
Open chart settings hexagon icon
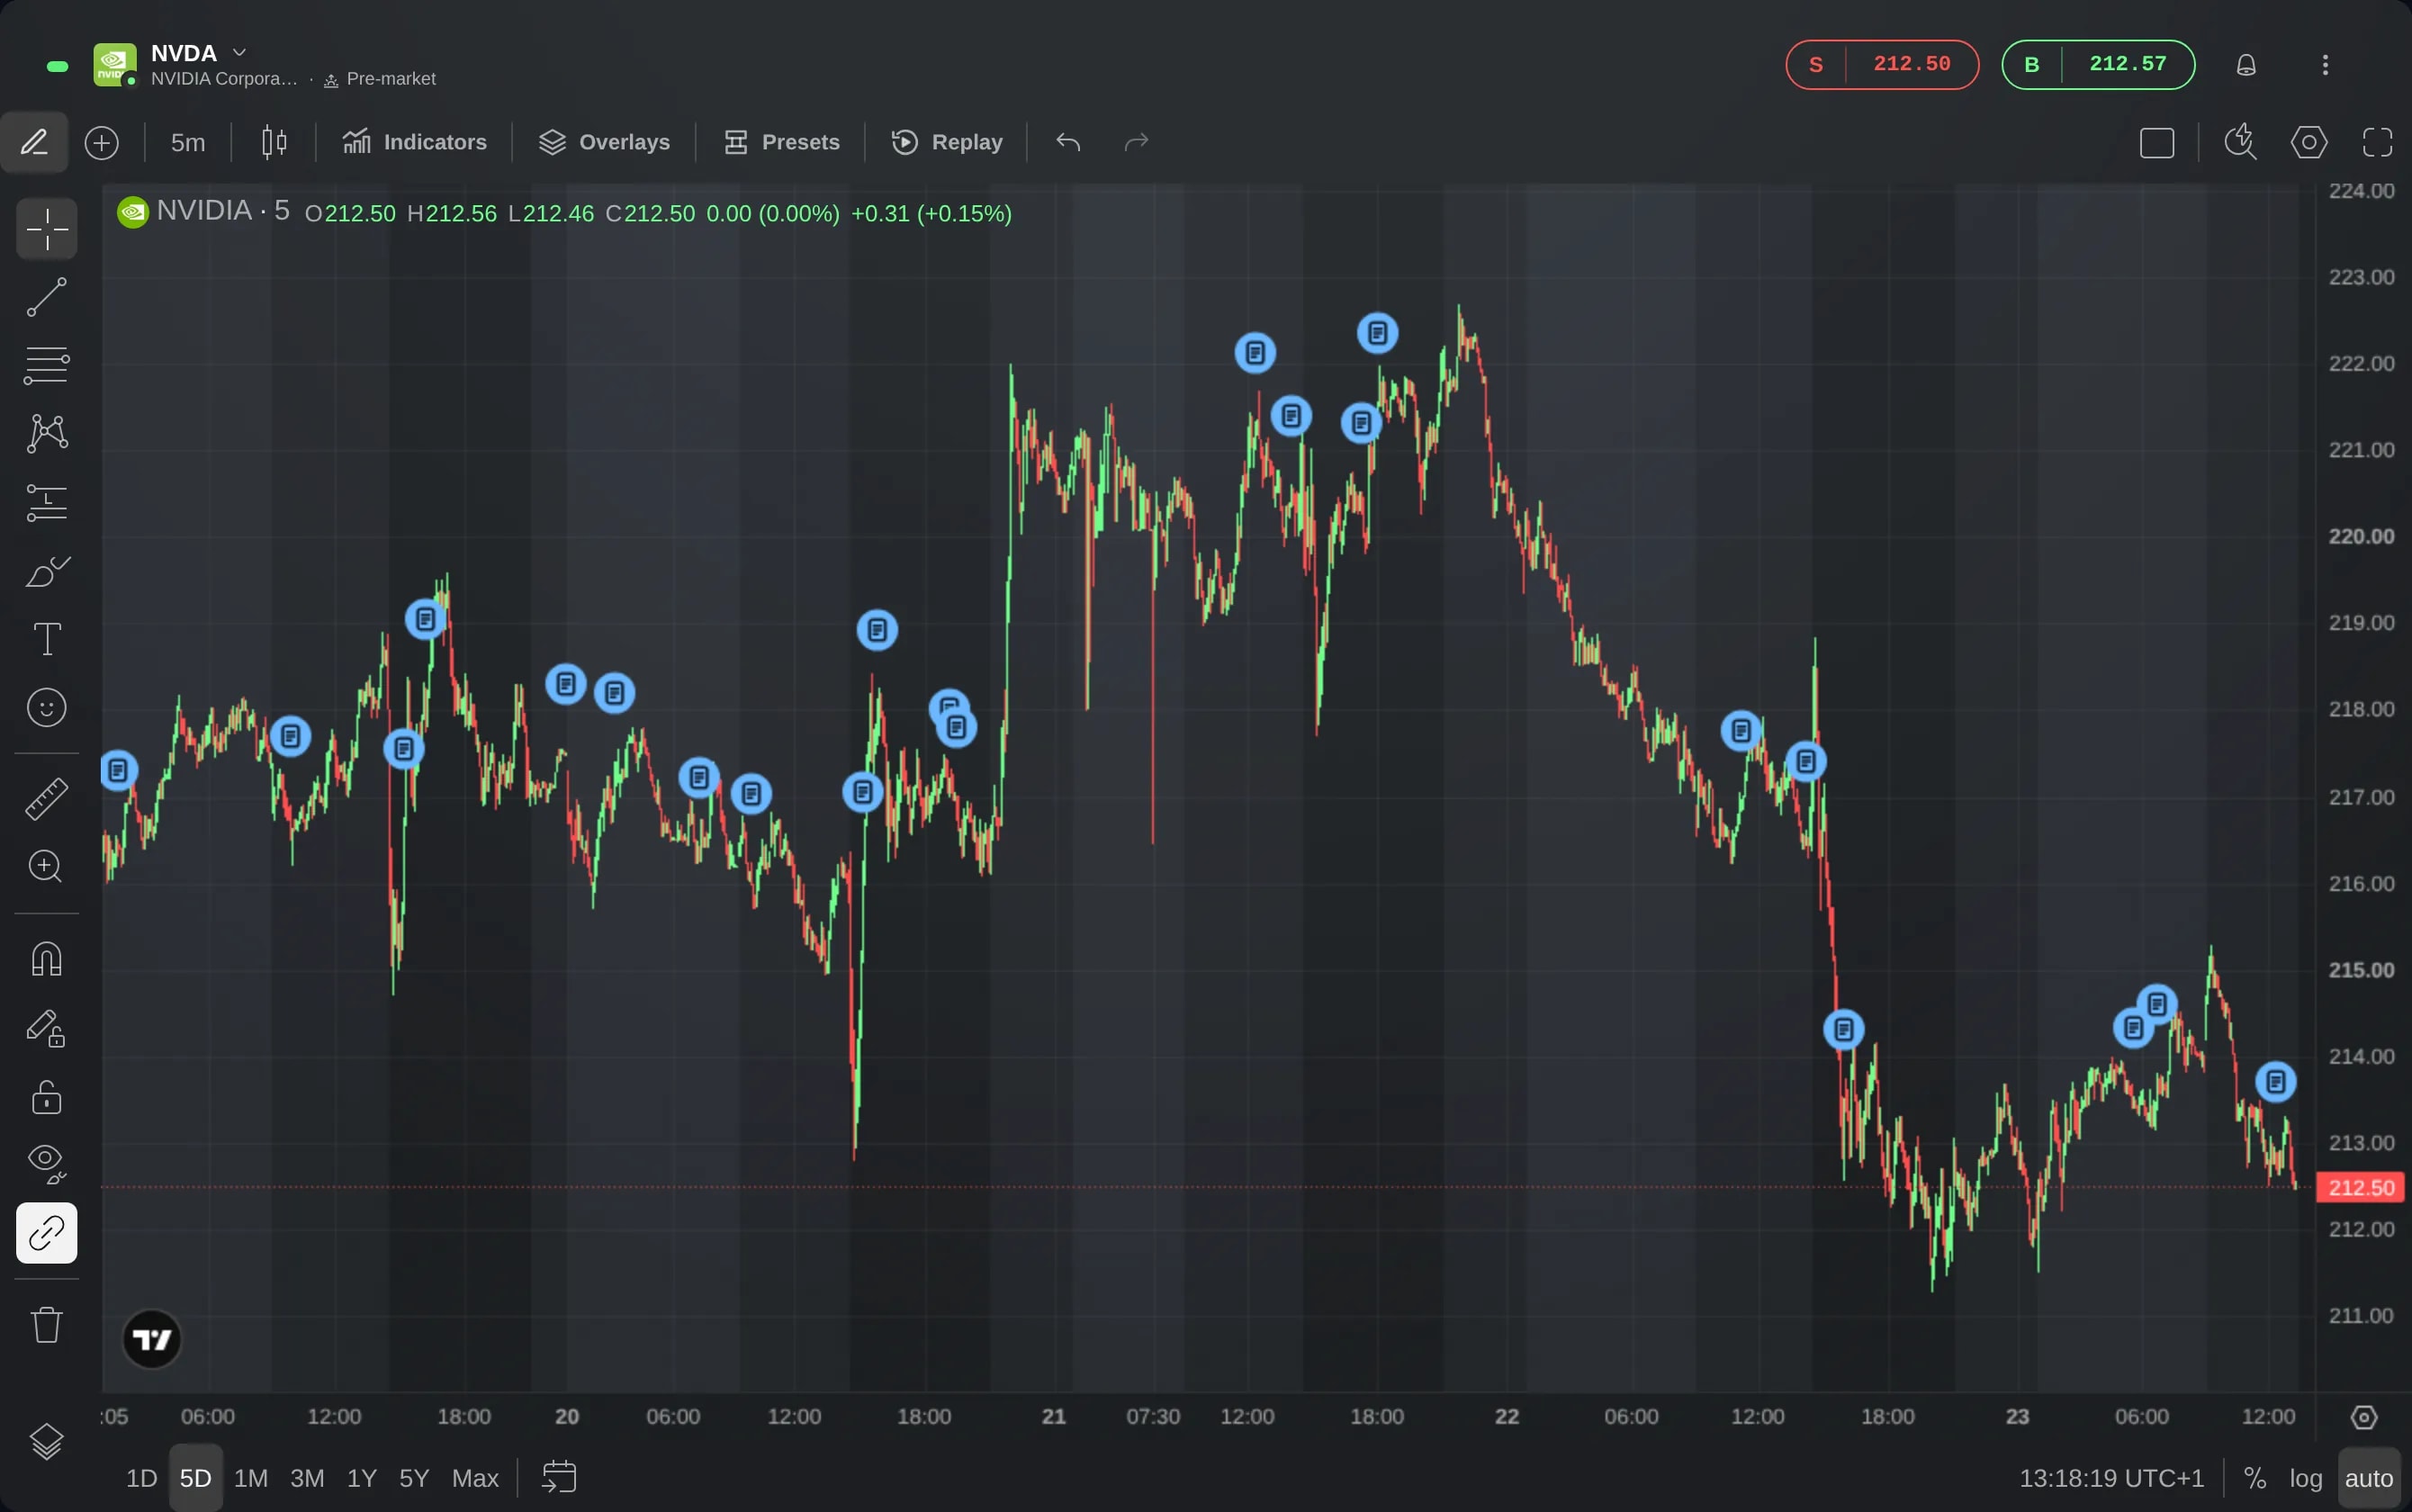click(2309, 142)
